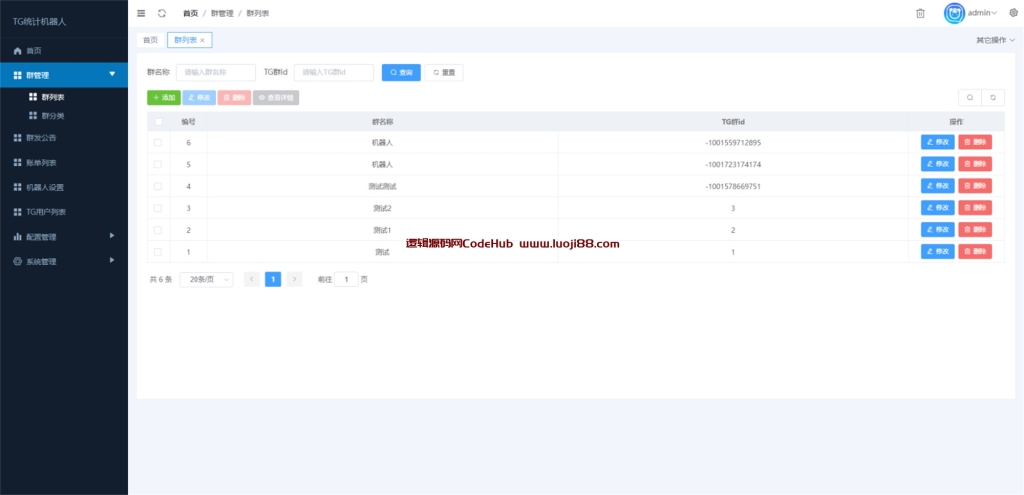Screen dimensions: 1024x495
Task: Open the settings gear in the top right
Action: tap(1014, 12)
